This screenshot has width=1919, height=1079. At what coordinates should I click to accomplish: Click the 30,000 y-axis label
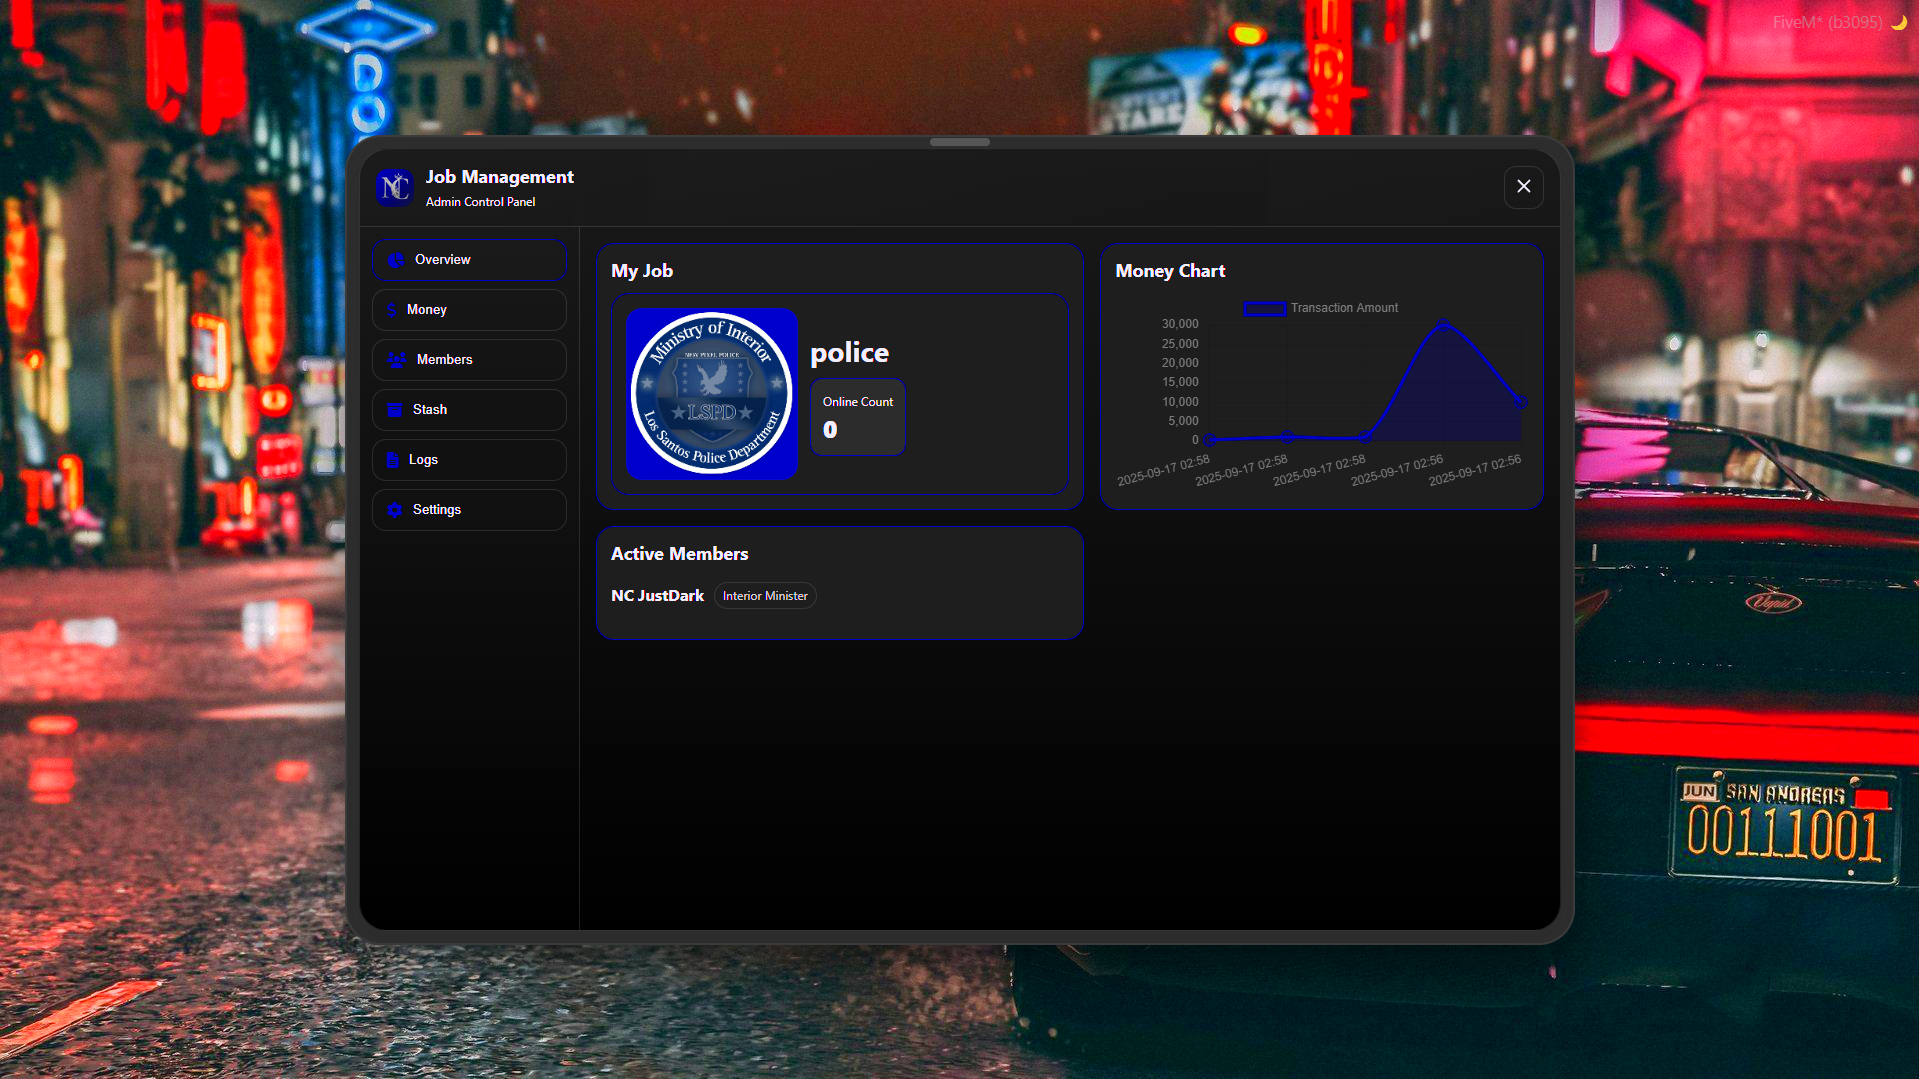[x=1180, y=324]
